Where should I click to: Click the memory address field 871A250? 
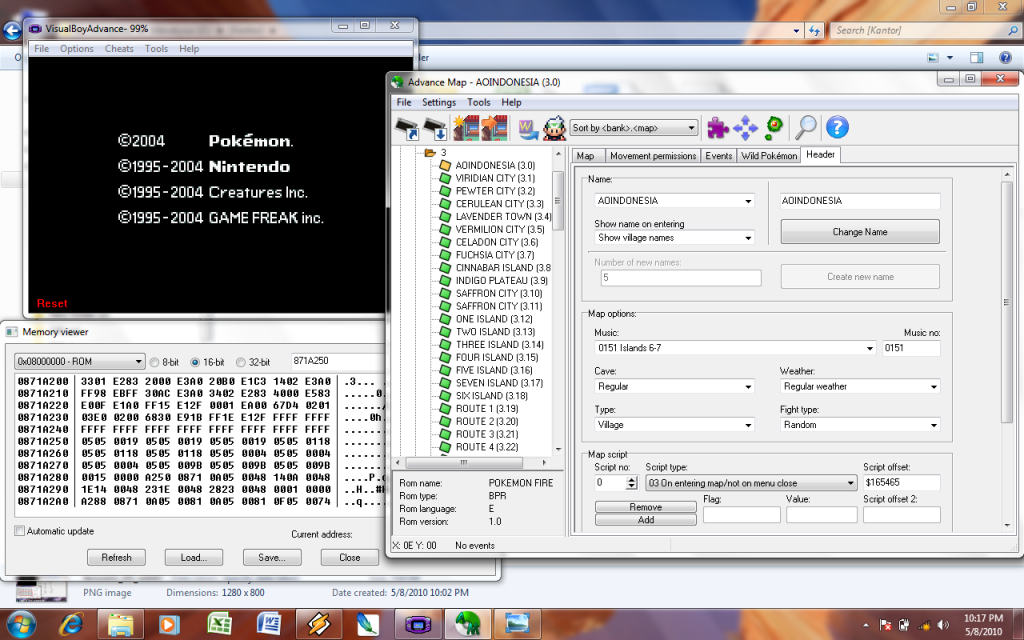click(338, 361)
